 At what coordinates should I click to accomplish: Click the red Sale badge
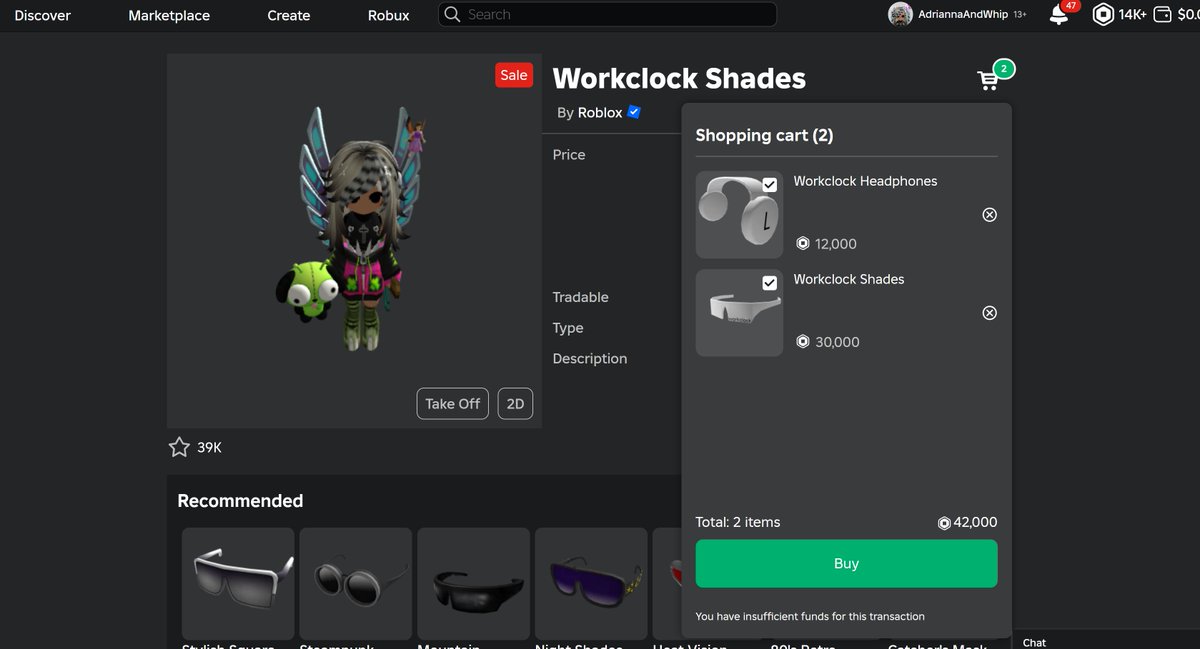point(513,75)
